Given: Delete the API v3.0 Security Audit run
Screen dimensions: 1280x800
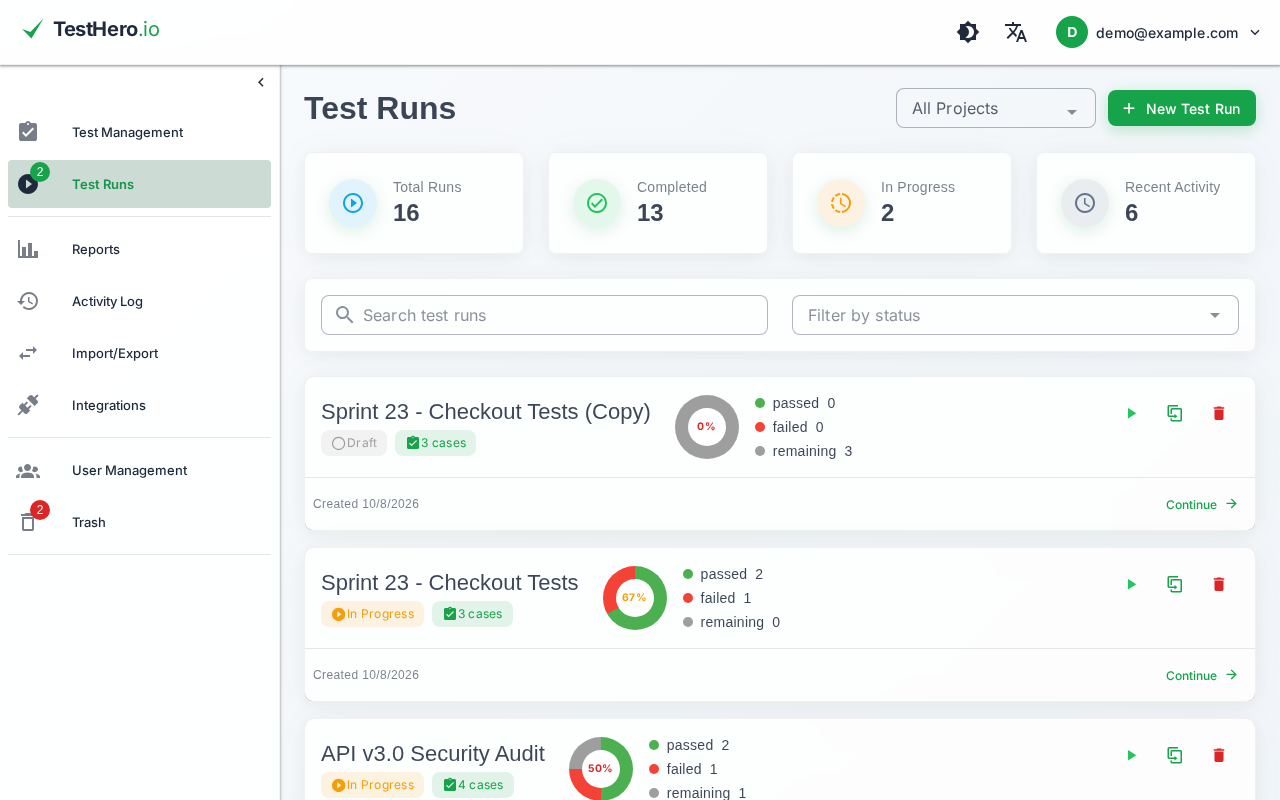Looking at the screenshot, I should (x=1219, y=755).
